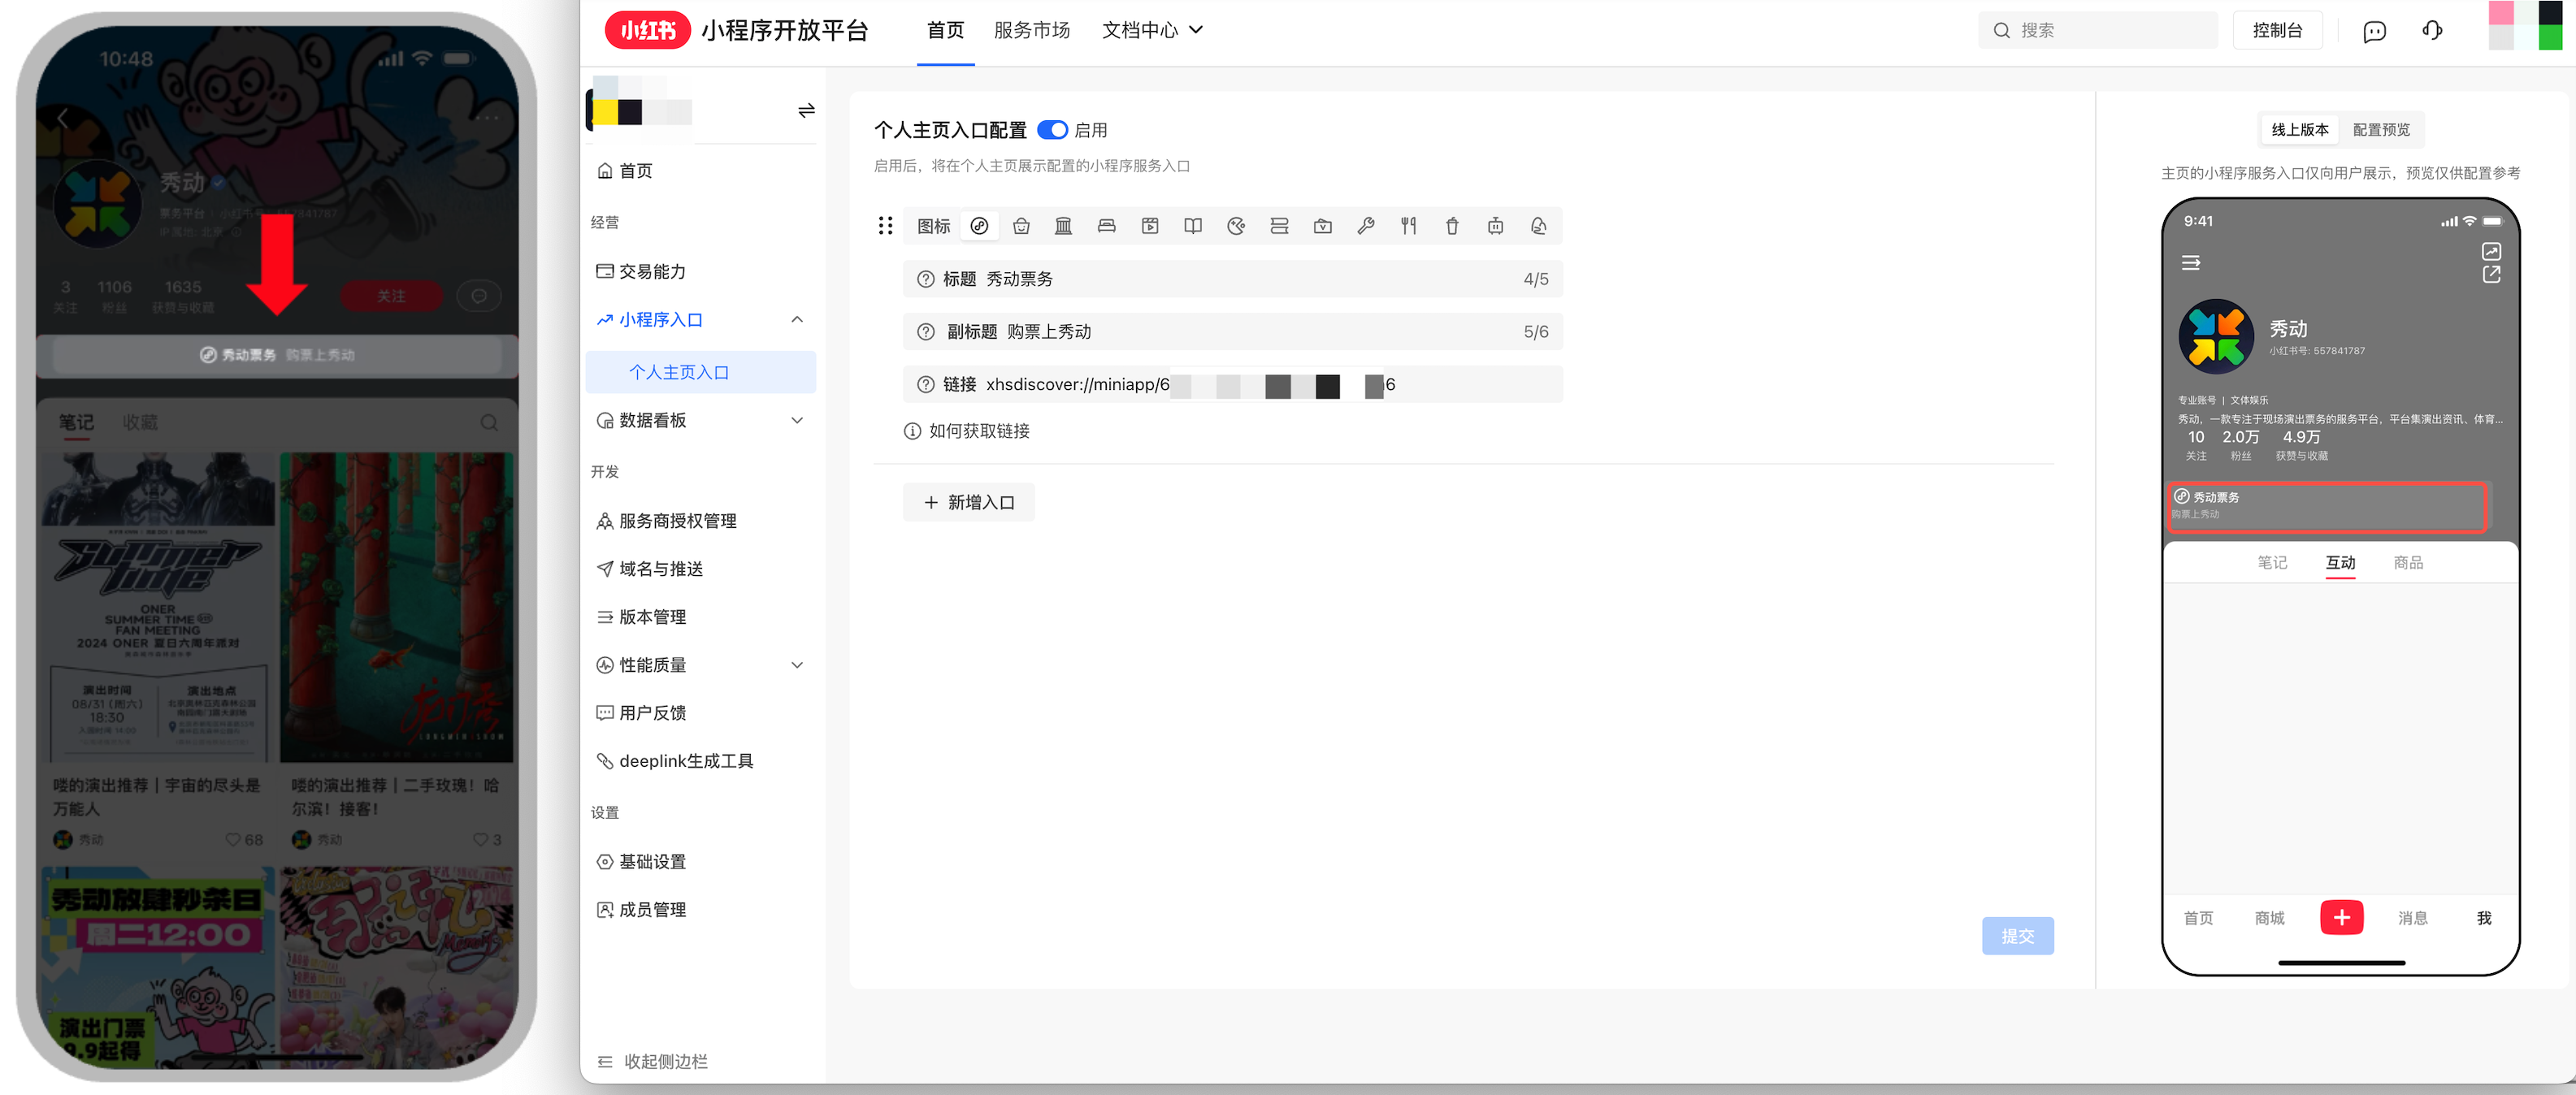The height and width of the screenshot is (1095, 2576).
Task: Expand the 数据看板 sidebar section
Action: [x=797, y=420]
